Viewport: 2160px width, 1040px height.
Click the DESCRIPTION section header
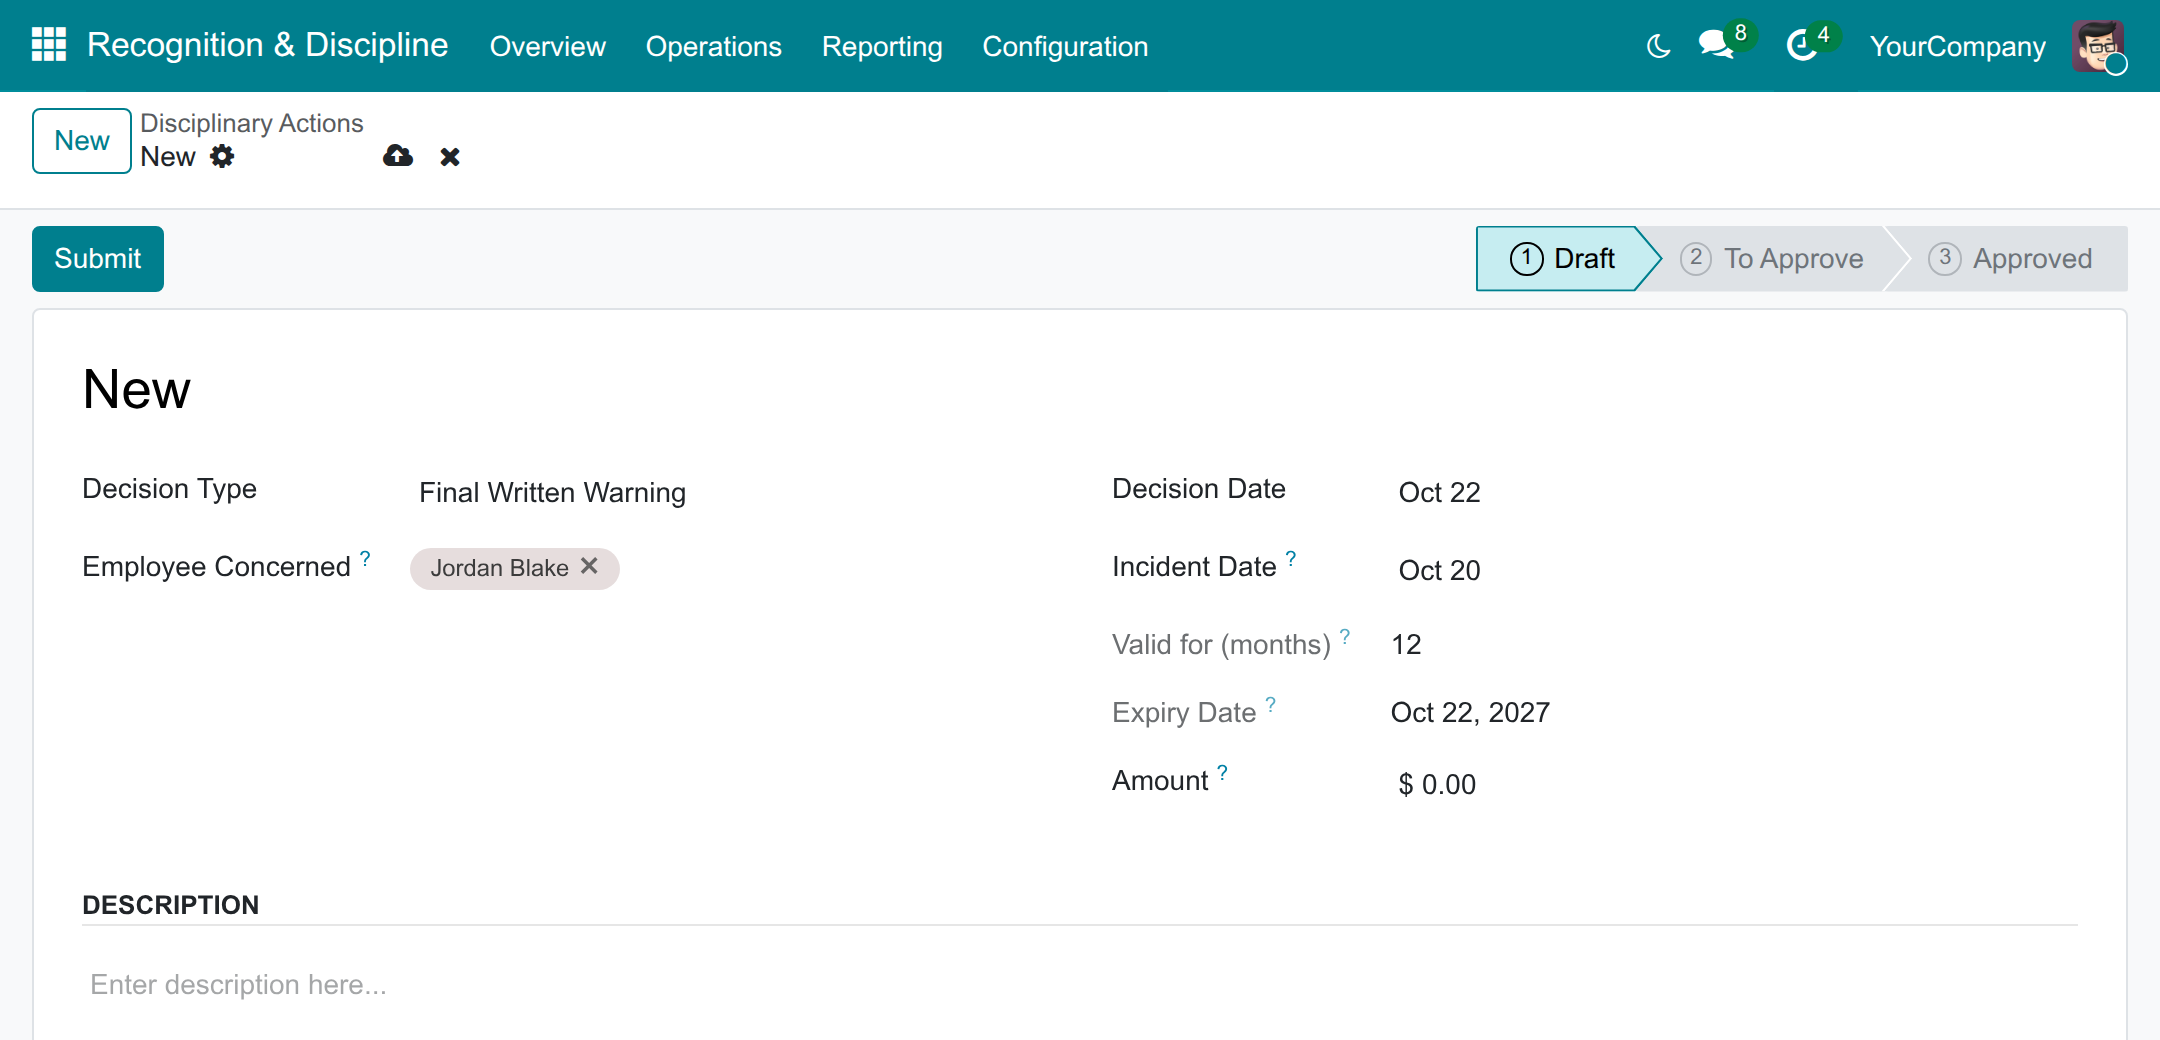(x=171, y=905)
